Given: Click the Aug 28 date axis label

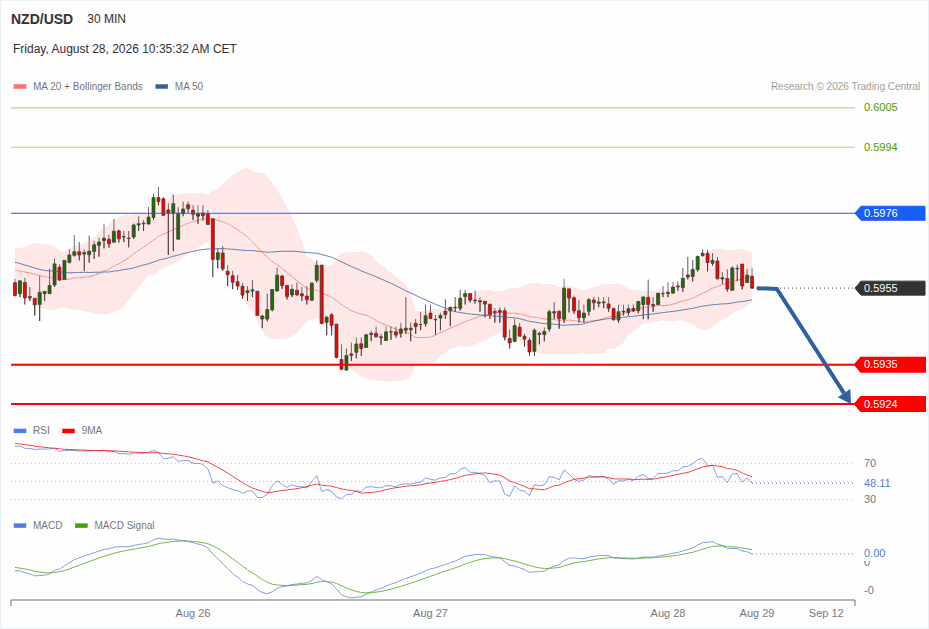Looking at the screenshot, I should pyautogui.click(x=668, y=613).
